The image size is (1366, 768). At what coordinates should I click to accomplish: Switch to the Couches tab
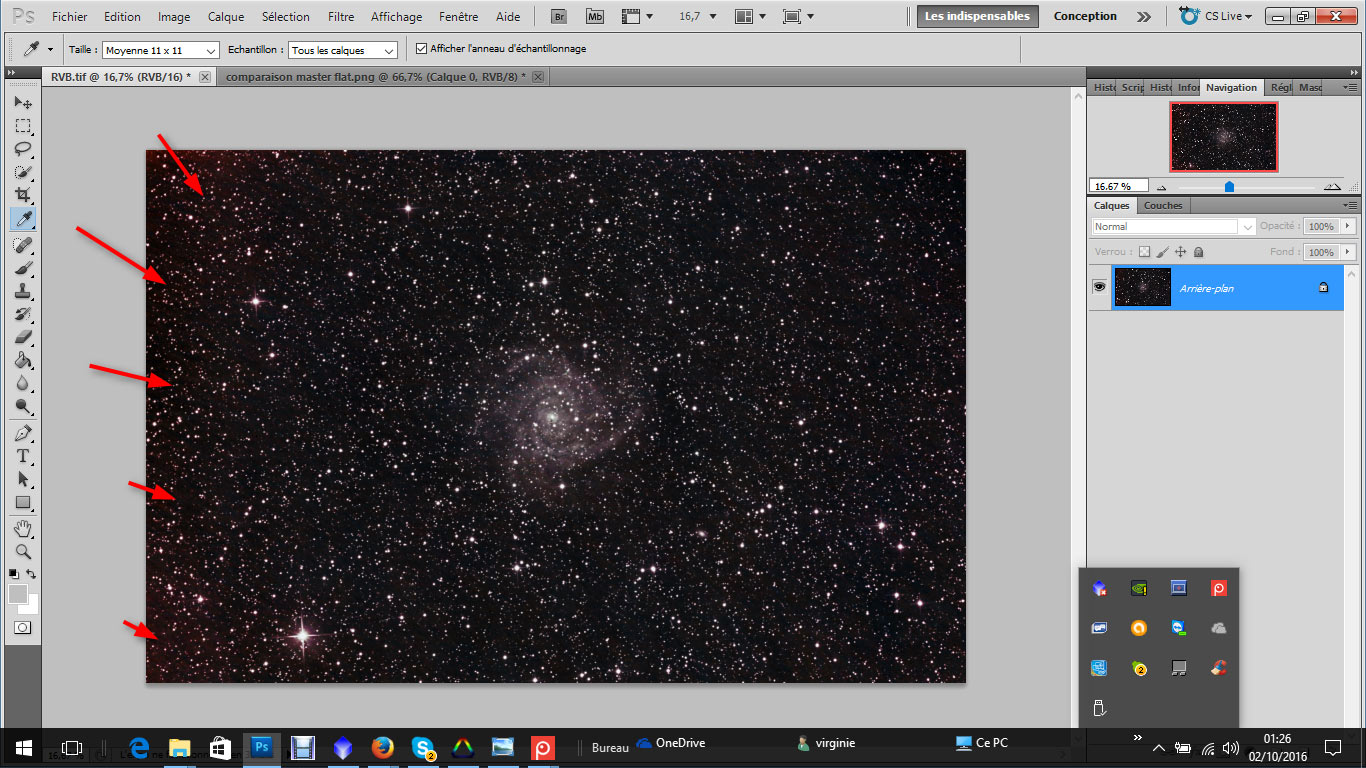[1162, 206]
